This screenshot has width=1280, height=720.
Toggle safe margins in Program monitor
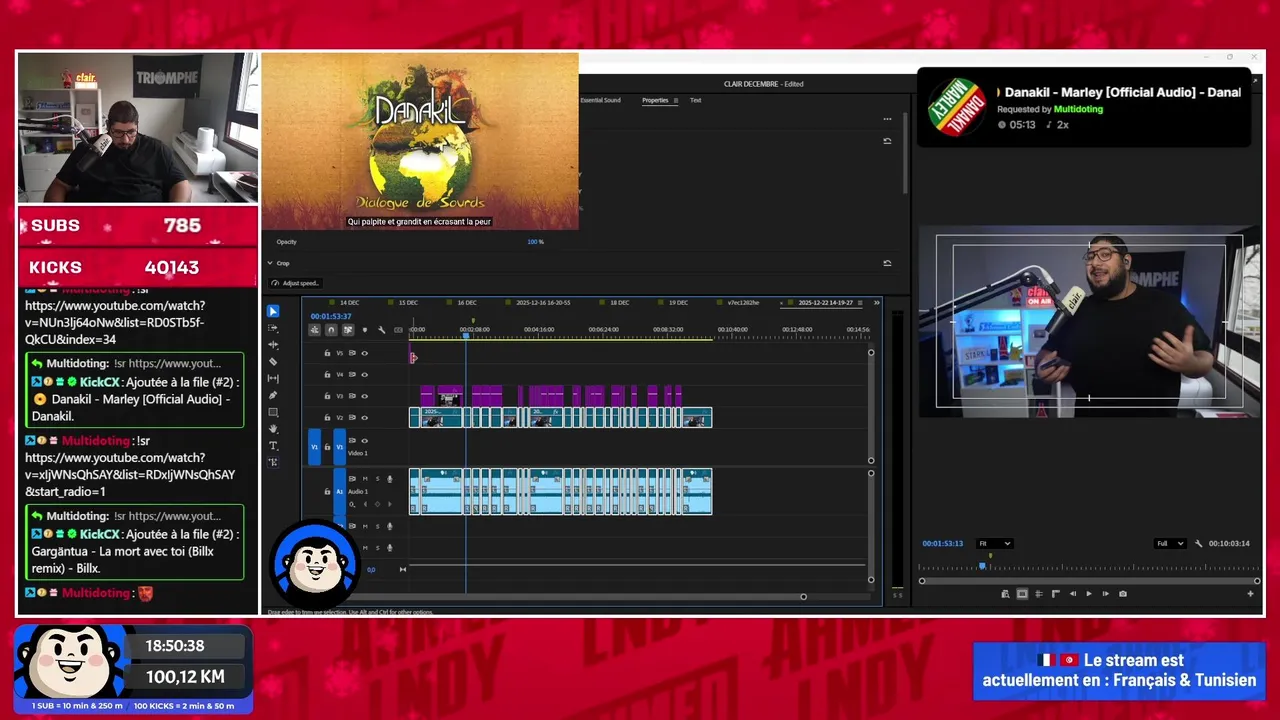pyautogui.click(x=1022, y=594)
